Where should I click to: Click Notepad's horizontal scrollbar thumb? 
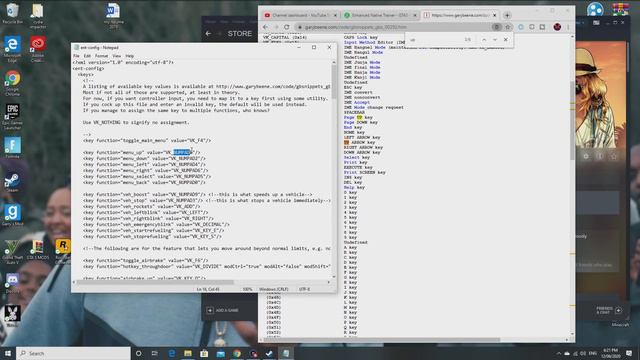[155, 282]
